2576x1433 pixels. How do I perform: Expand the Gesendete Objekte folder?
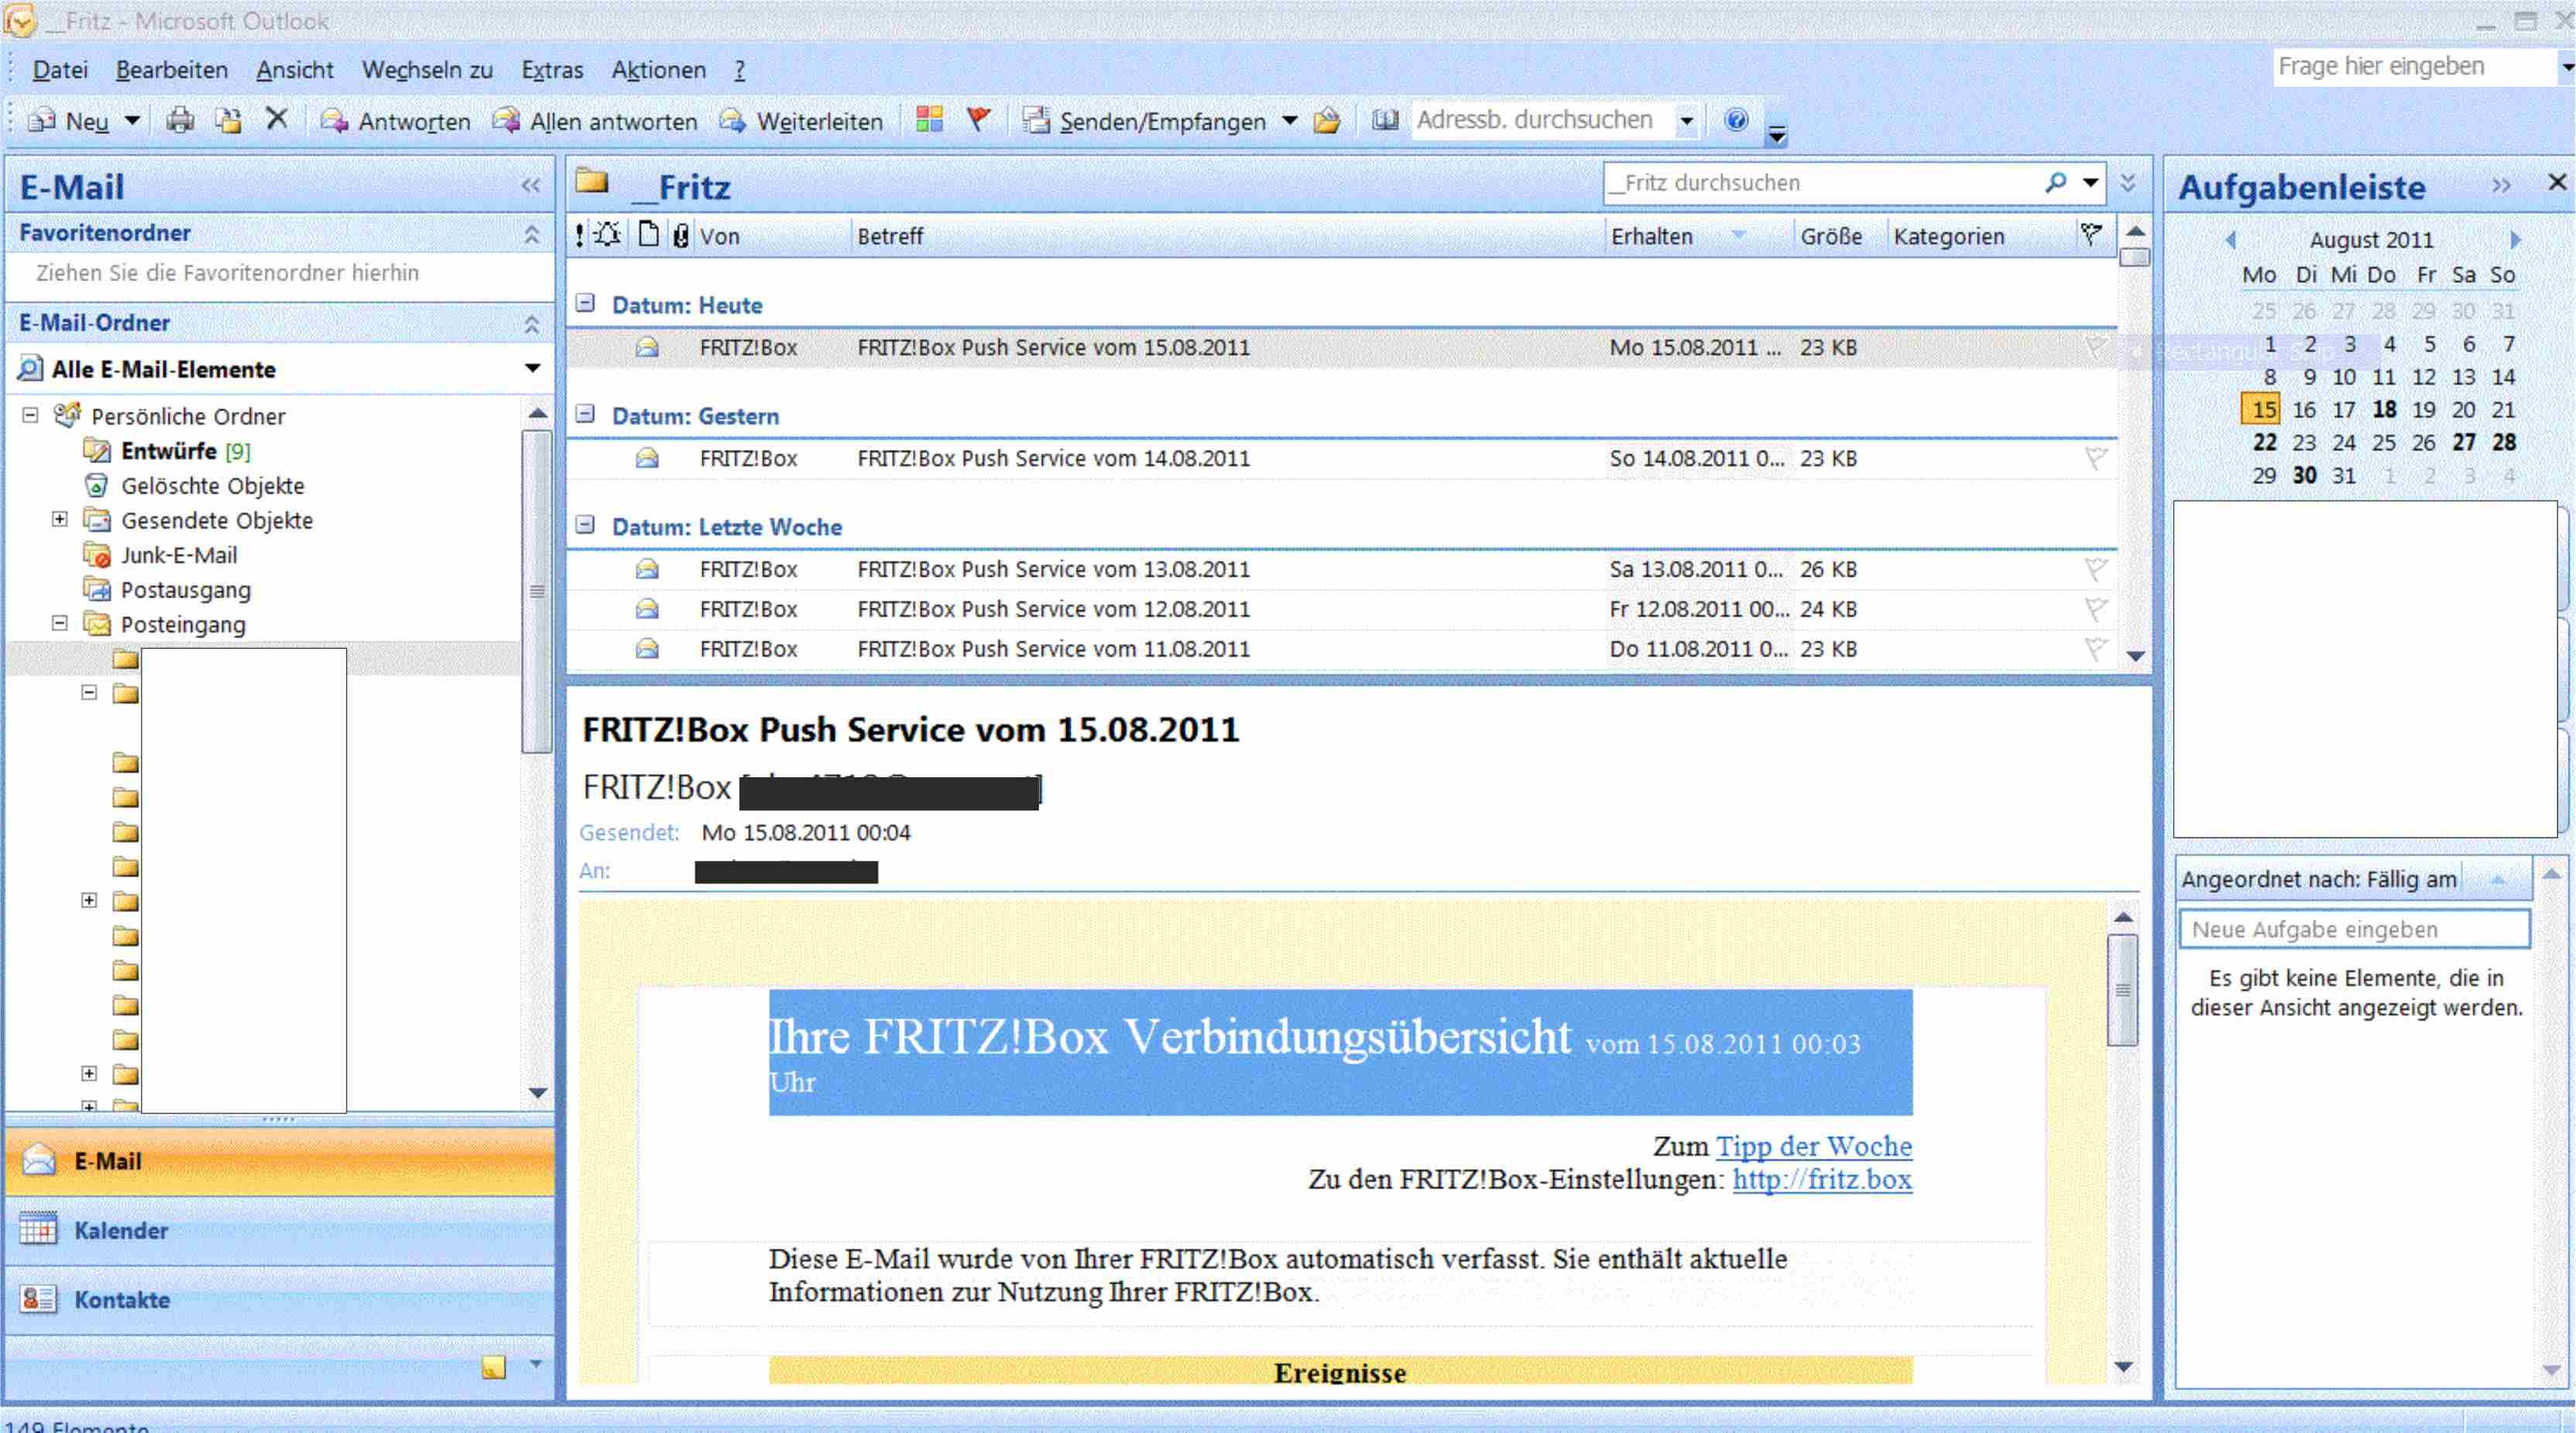pyautogui.click(x=60, y=519)
